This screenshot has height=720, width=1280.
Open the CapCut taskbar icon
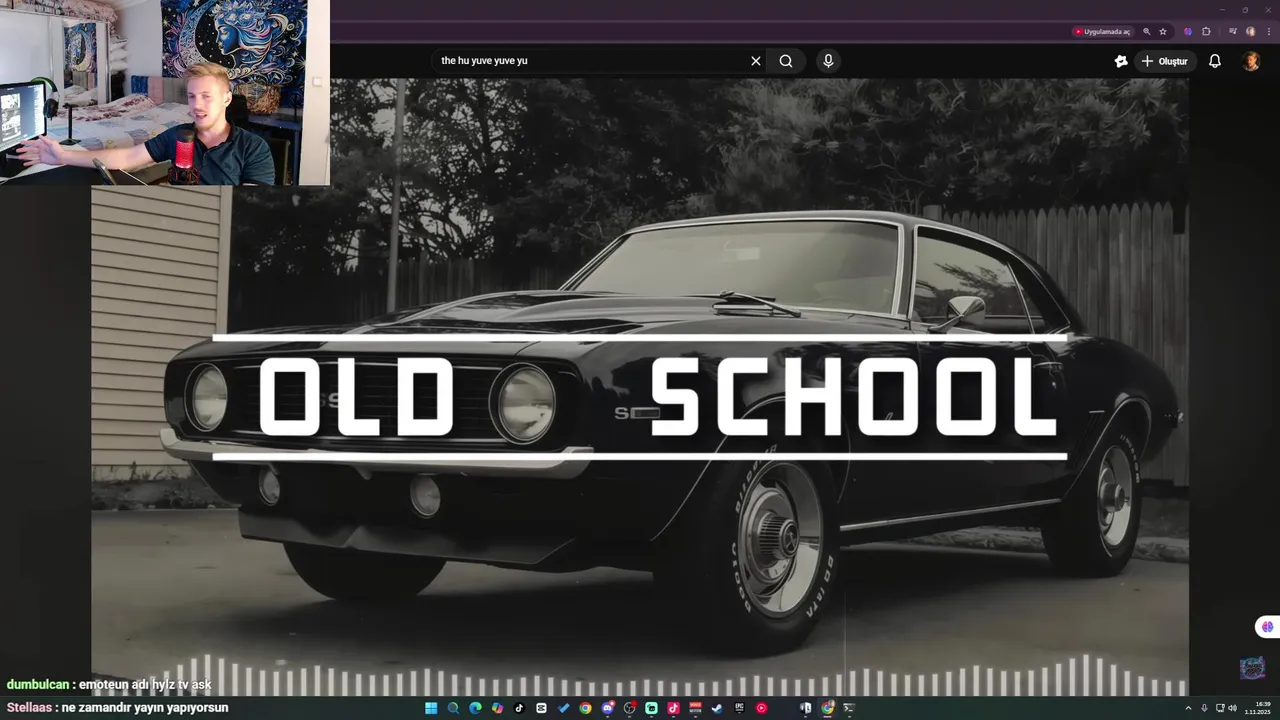(x=541, y=708)
